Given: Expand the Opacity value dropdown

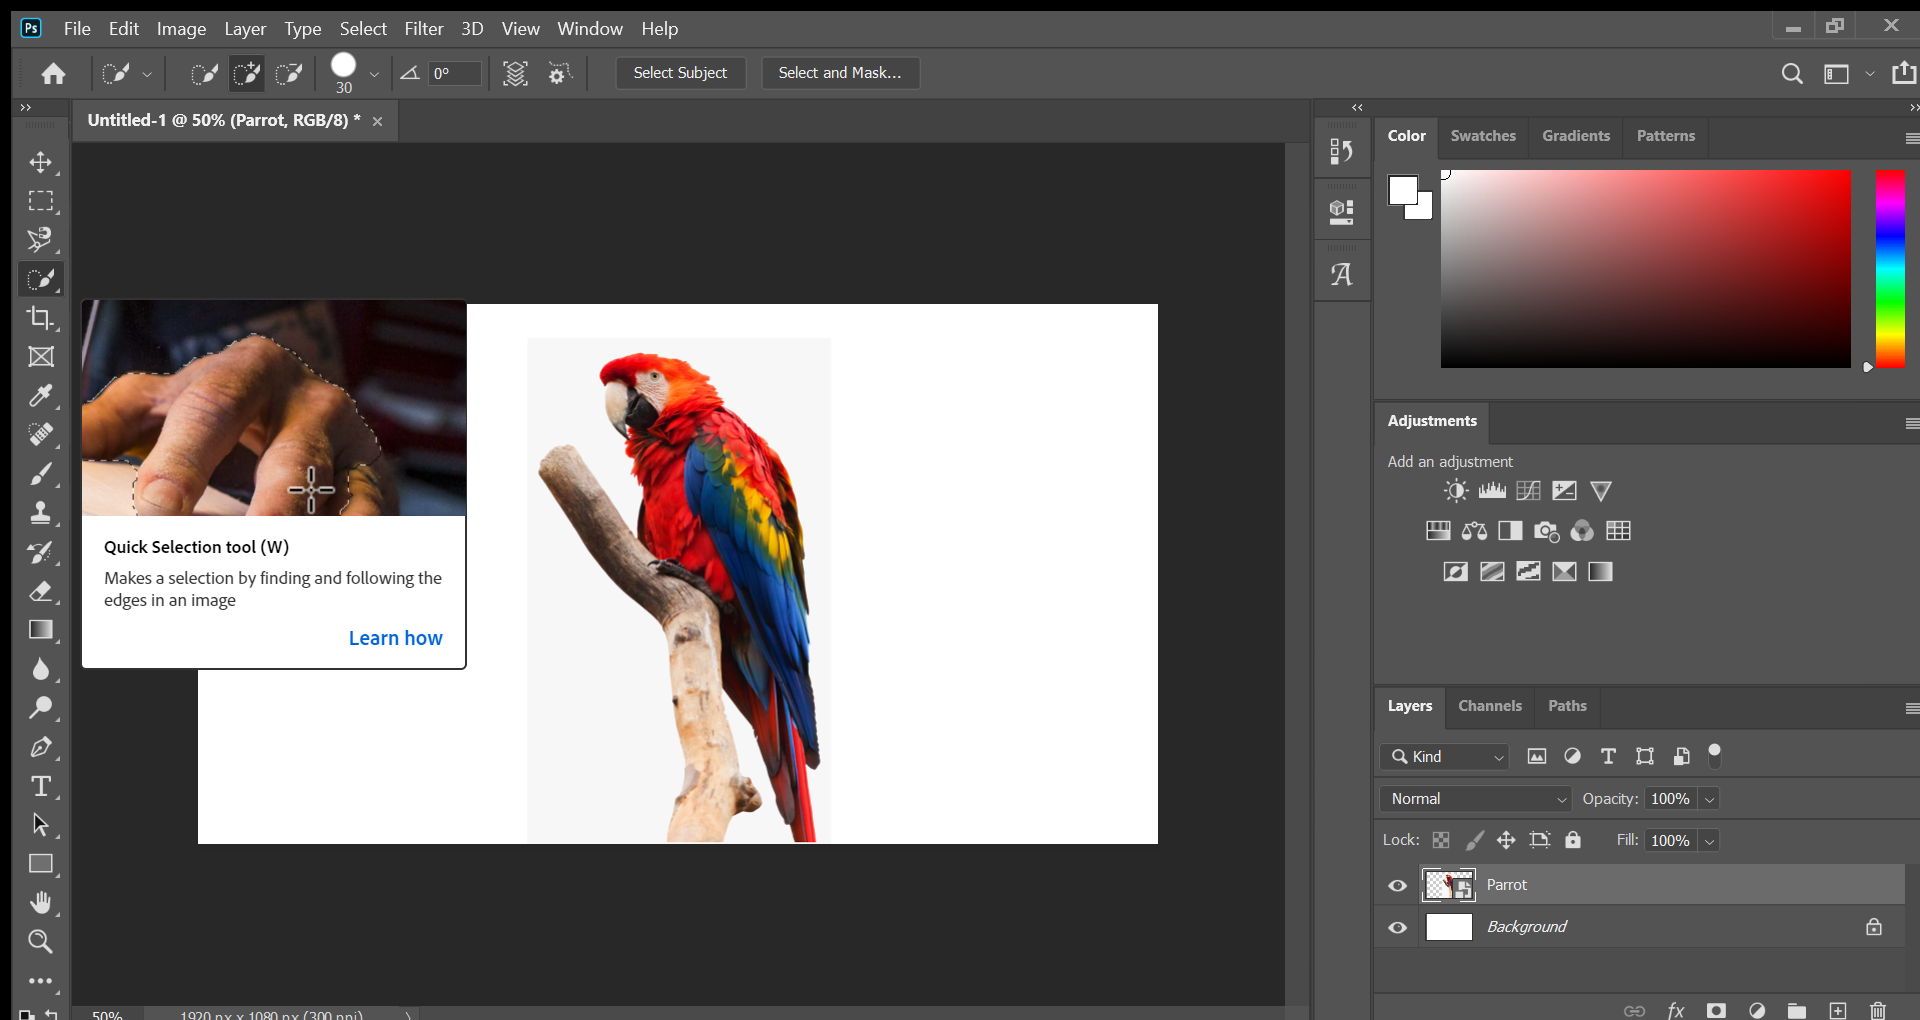Looking at the screenshot, I should [1708, 798].
